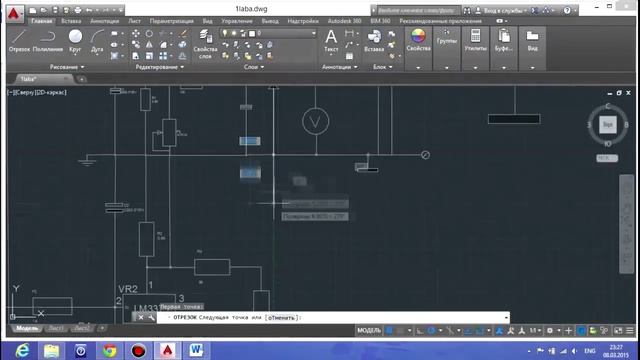Click the Print icon in quick access toolbar
The image size is (640, 360).
pyautogui.click(x=78, y=10)
